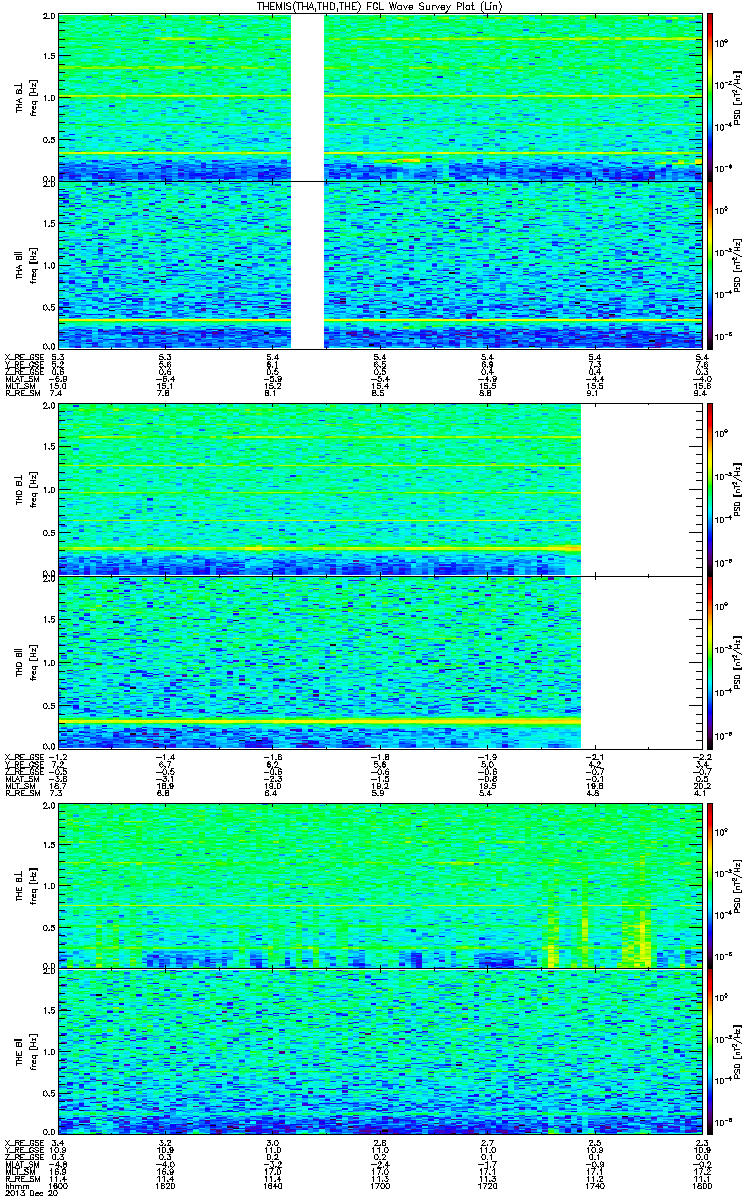Select the THD BL spectrogram panel
The image size is (750, 1200).
coord(380,489)
